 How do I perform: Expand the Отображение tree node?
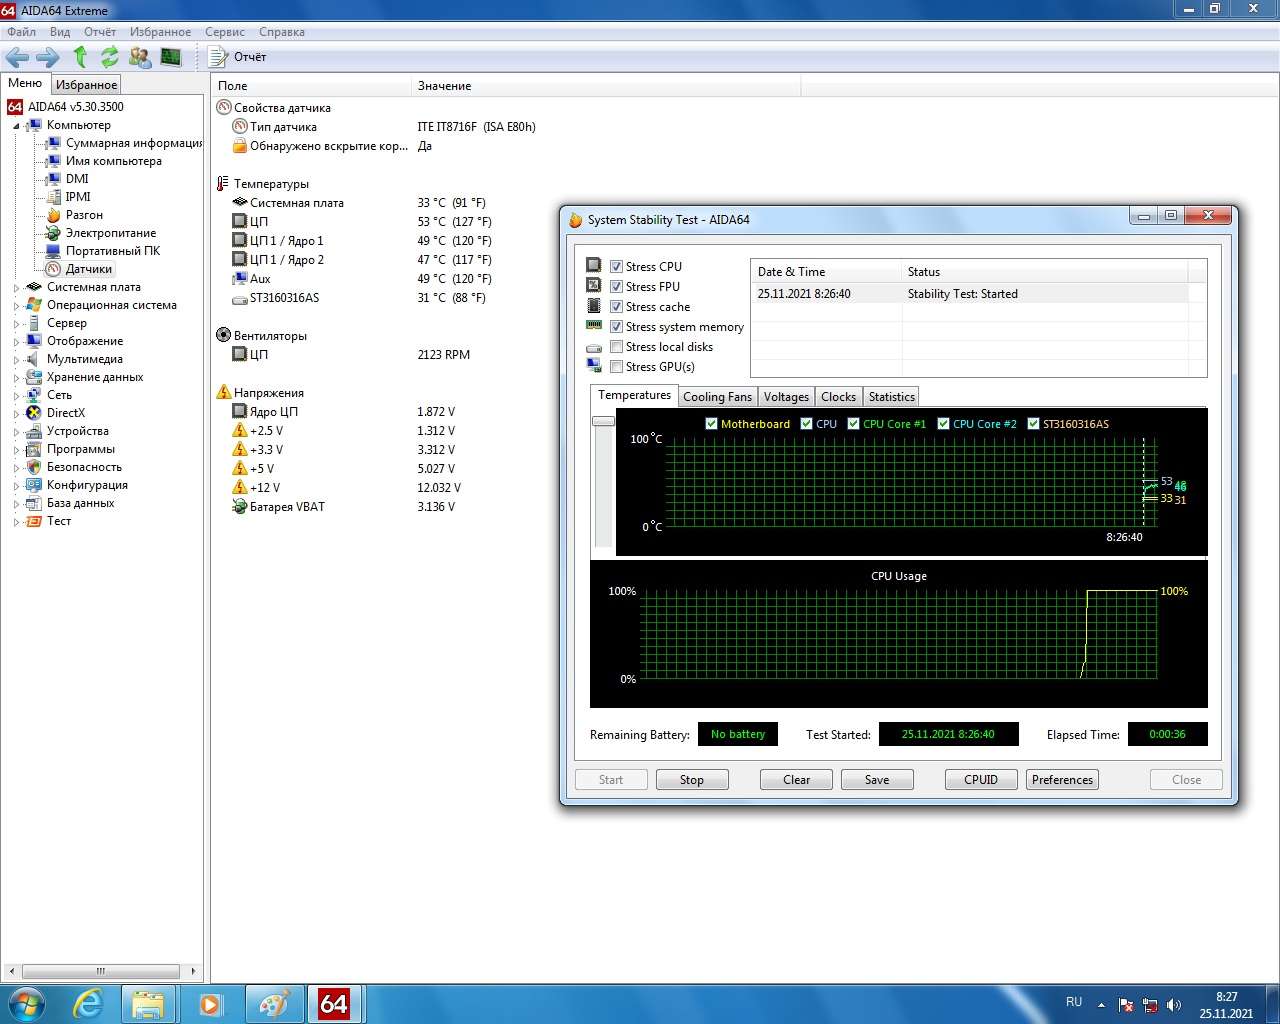[16, 342]
